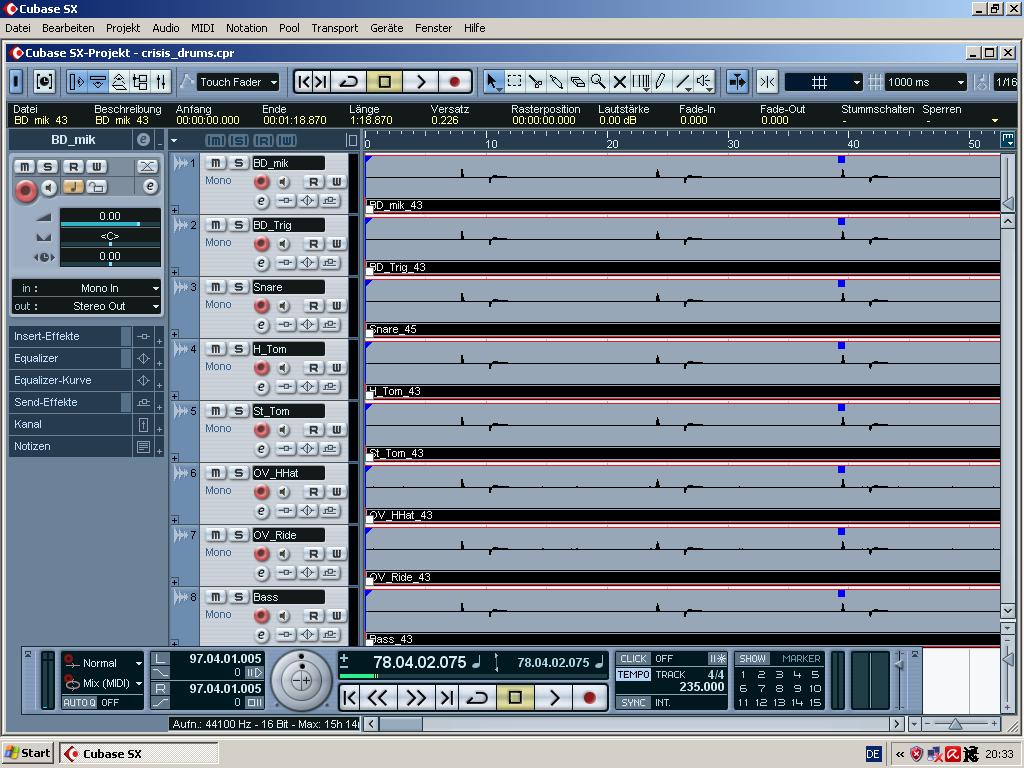Image resolution: width=1024 pixels, height=768 pixels.
Task: Record-enable the Snare track
Action: (261, 305)
